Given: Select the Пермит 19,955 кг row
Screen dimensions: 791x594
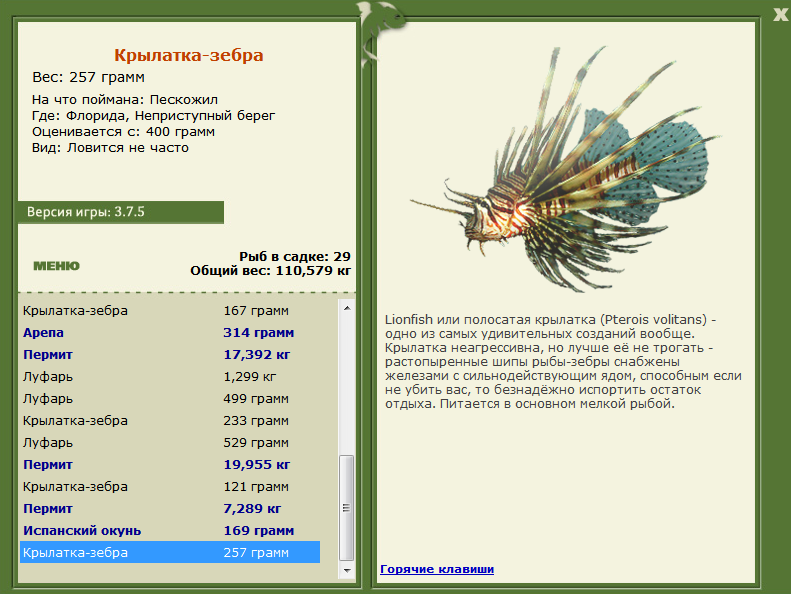Looking at the screenshot, I should 170,464.
